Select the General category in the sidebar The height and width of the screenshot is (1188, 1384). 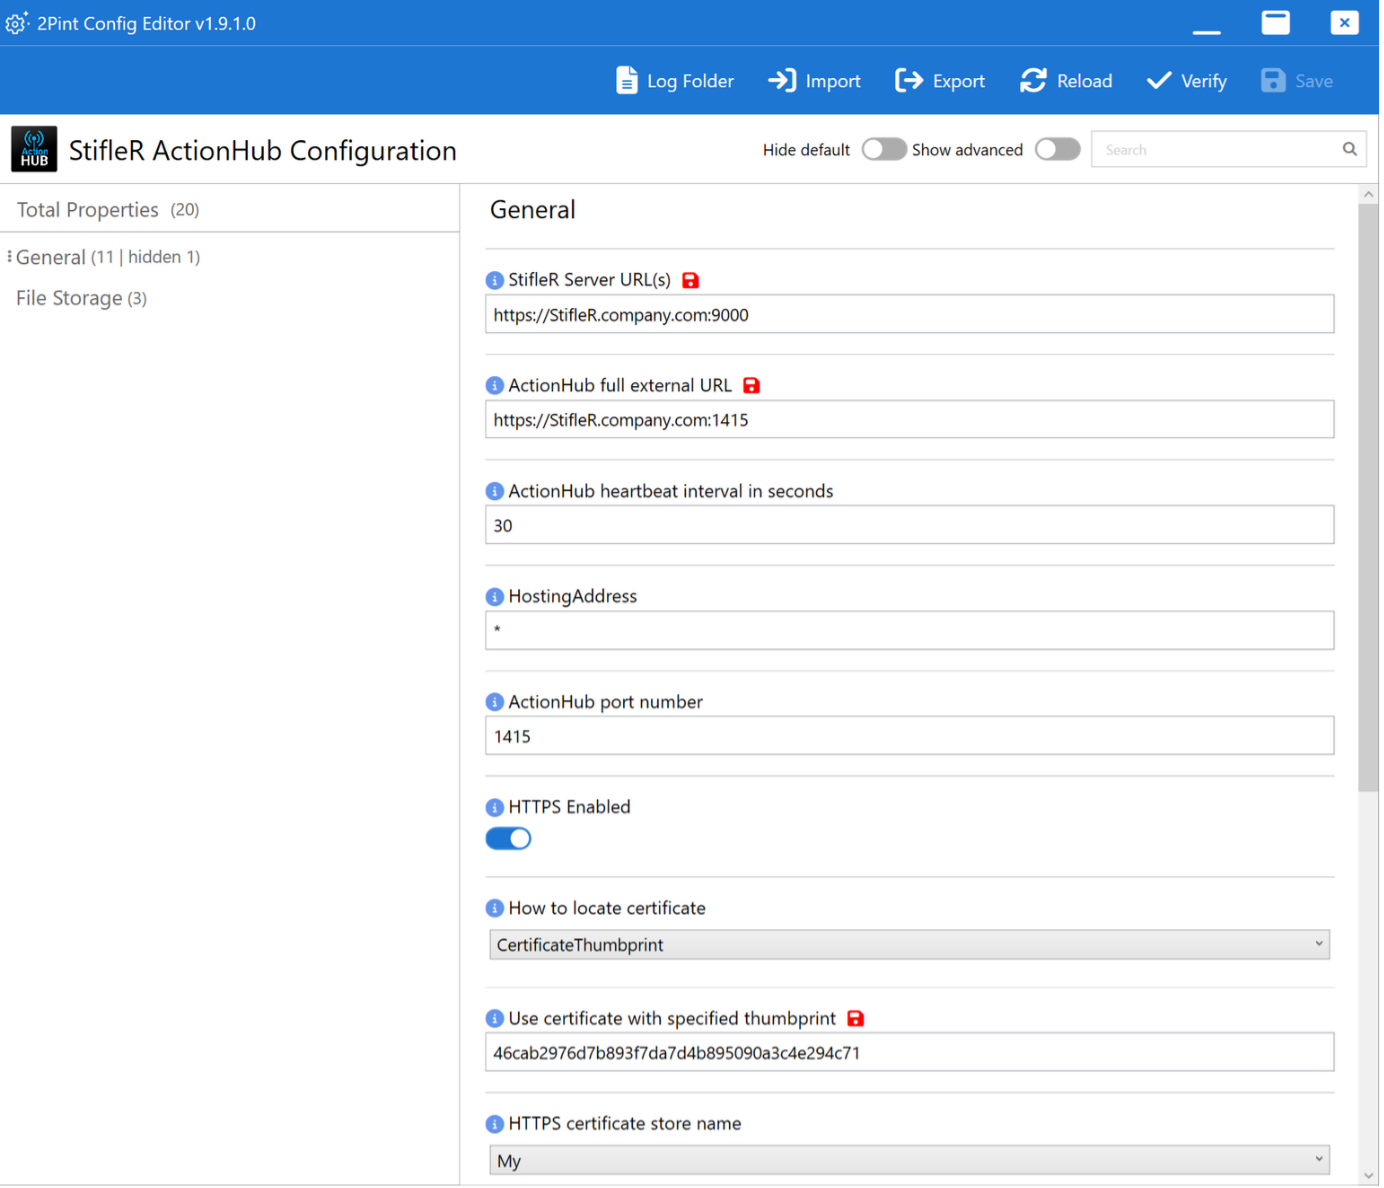pos(51,256)
